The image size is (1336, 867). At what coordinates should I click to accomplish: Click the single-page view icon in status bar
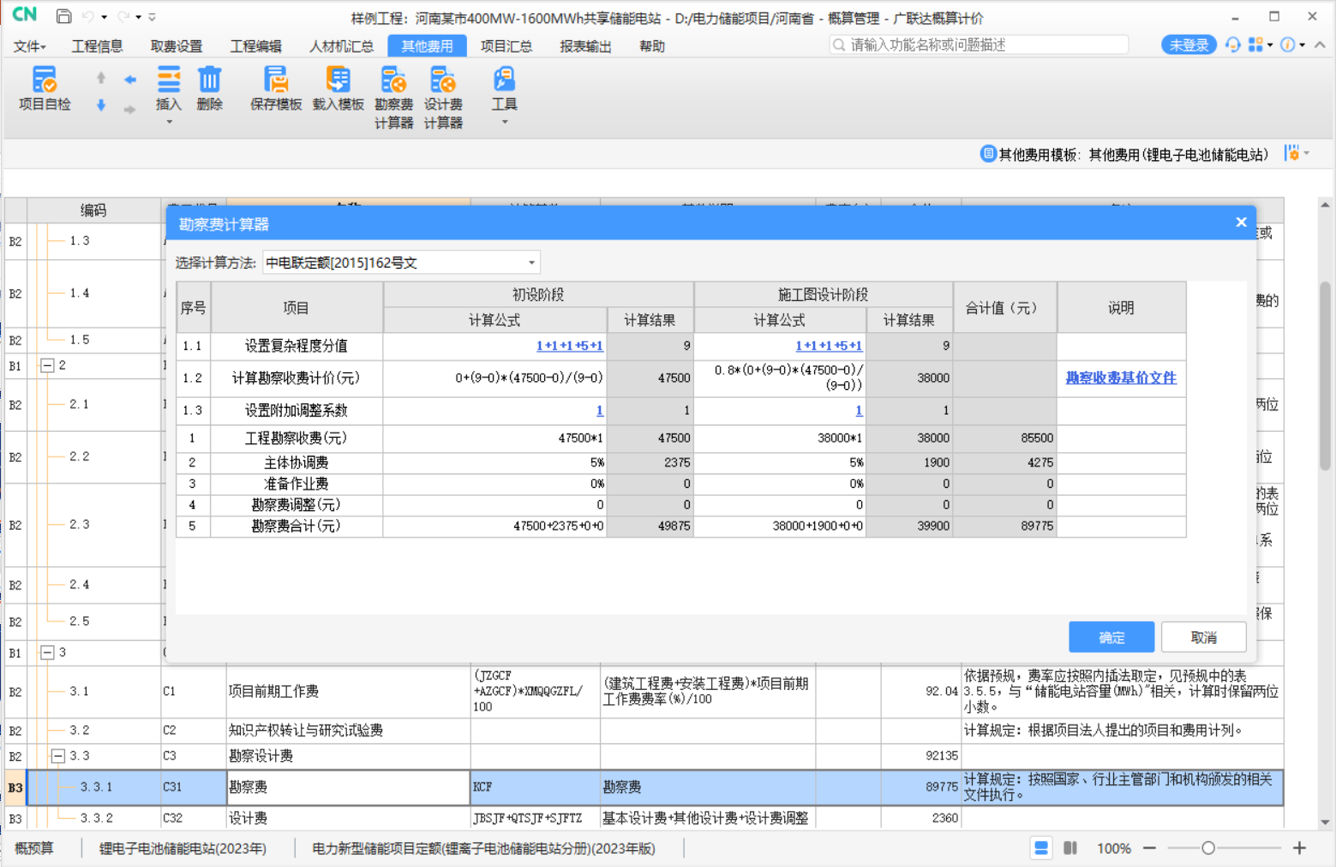(x=1041, y=848)
